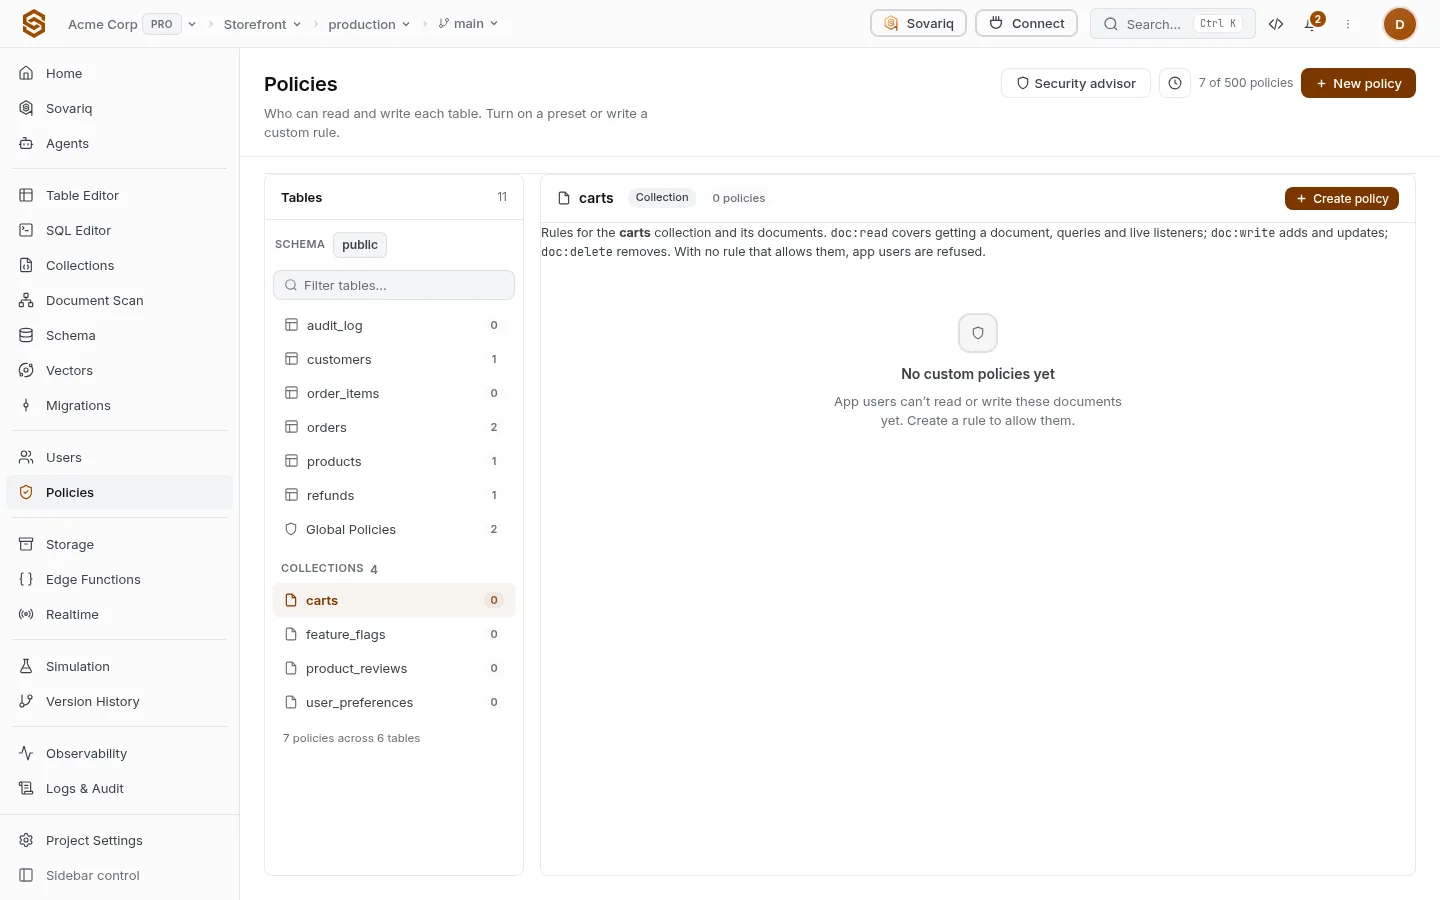Click the Search box in header
Viewport: 1440px width, 900px height.
coord(1172,23)
